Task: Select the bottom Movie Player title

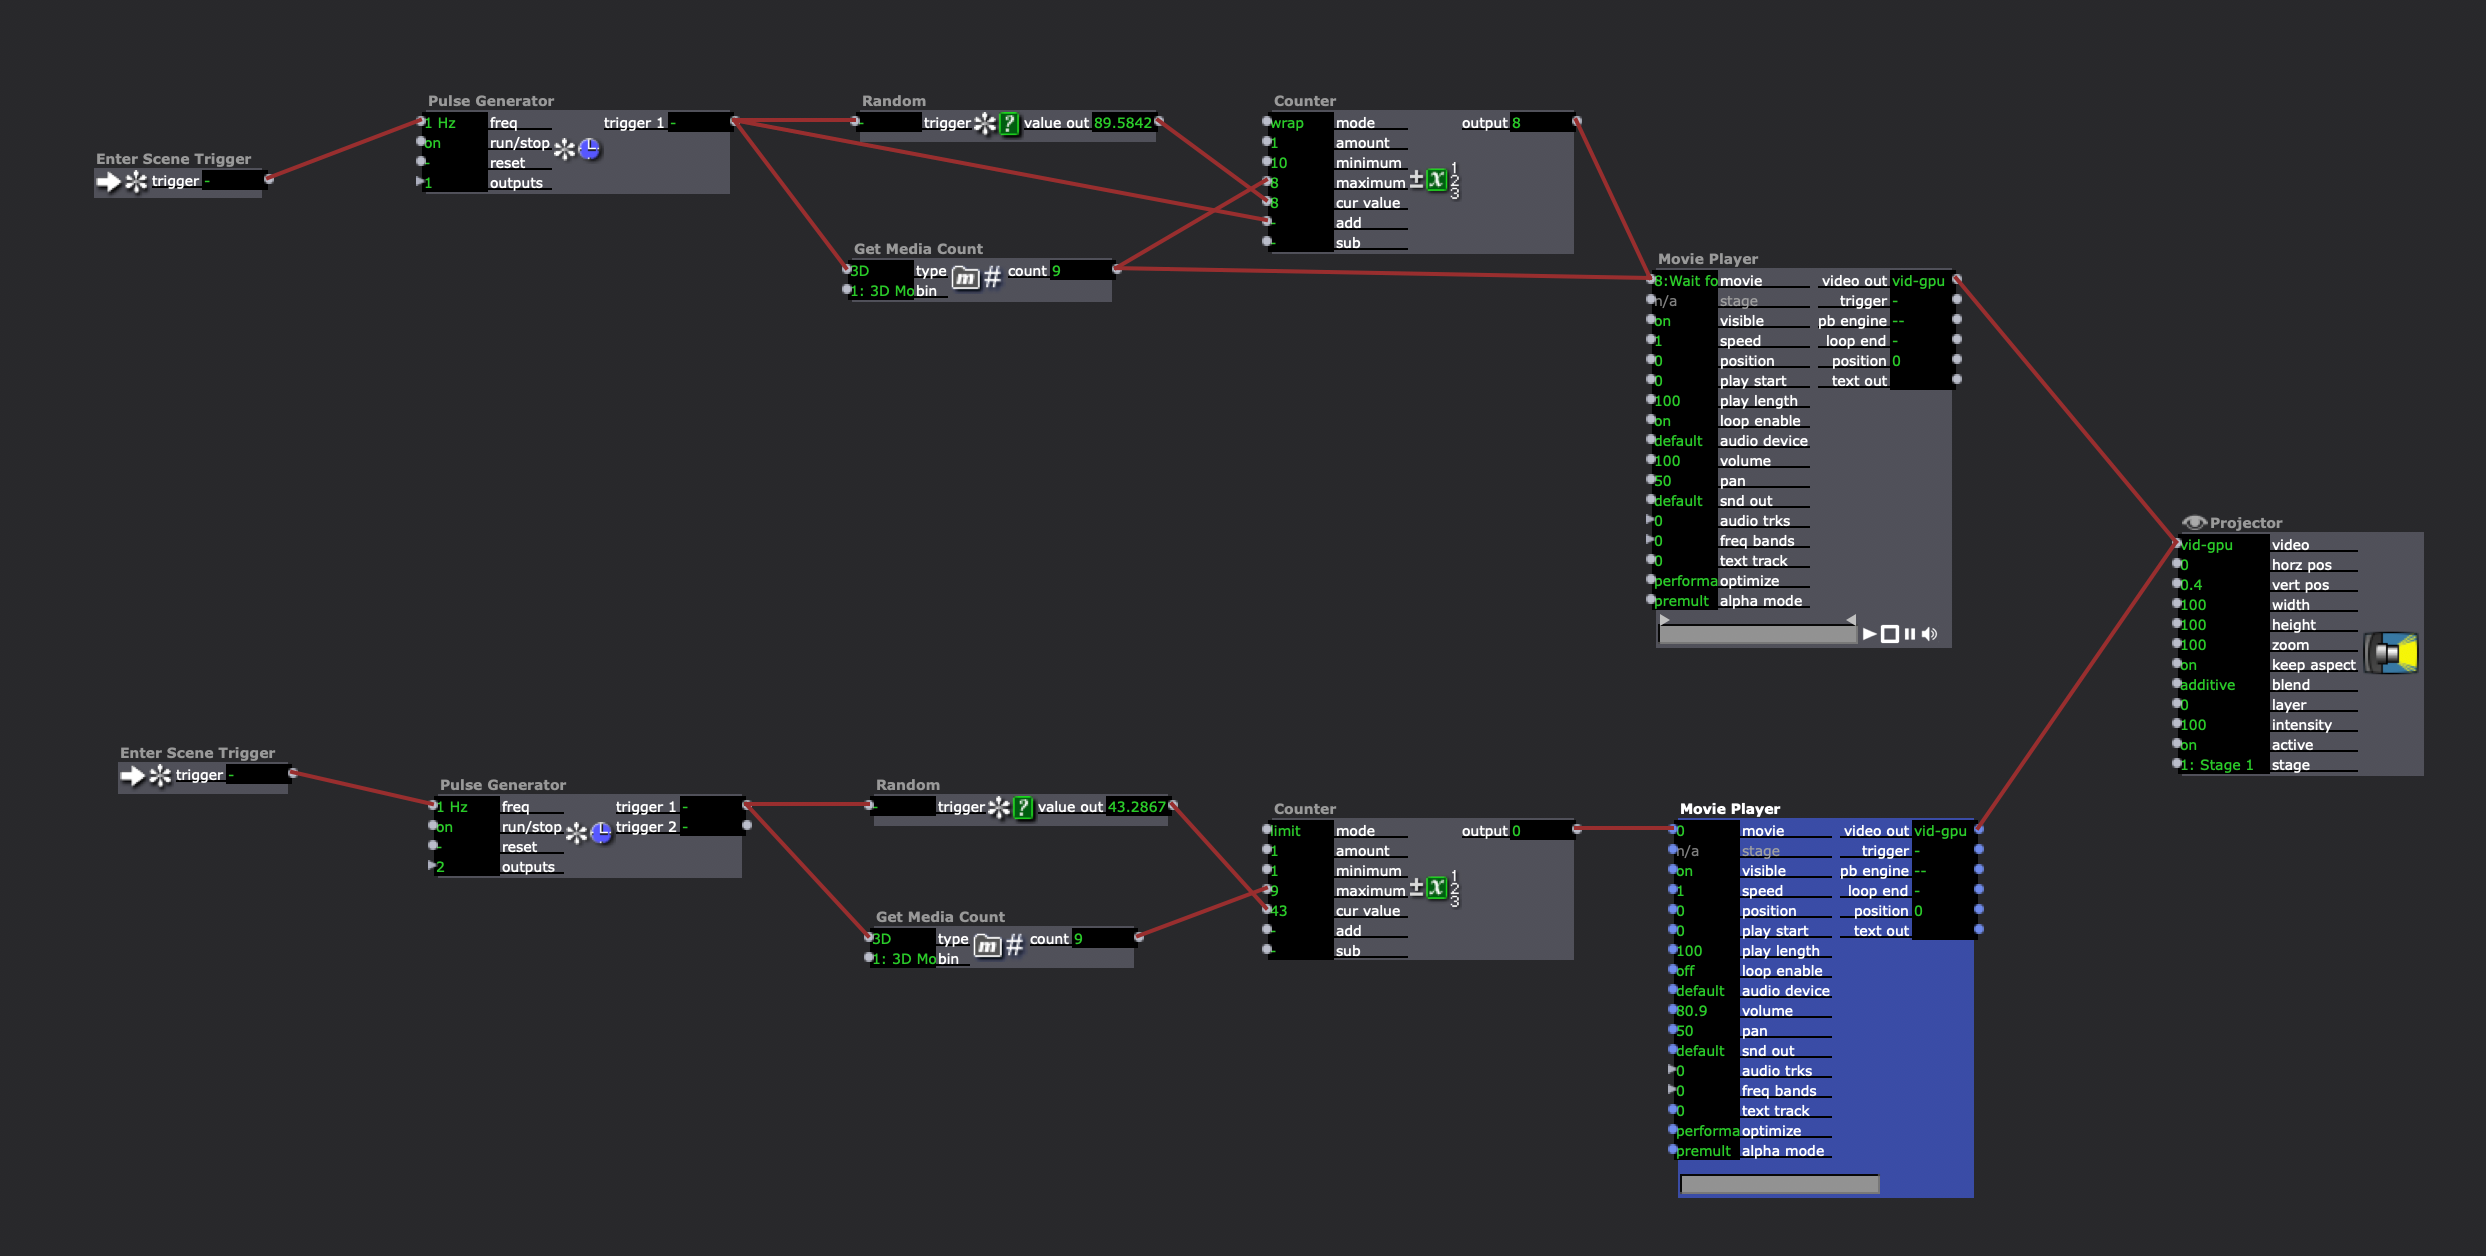Action: 1730,809
